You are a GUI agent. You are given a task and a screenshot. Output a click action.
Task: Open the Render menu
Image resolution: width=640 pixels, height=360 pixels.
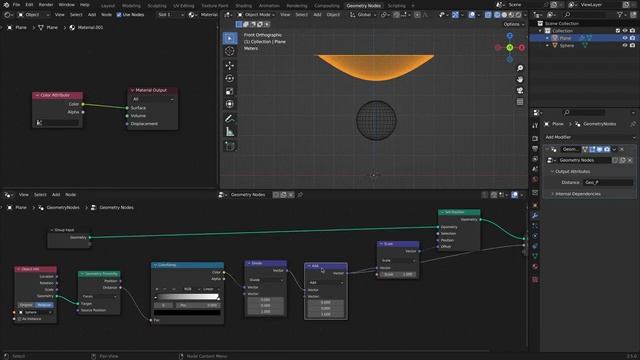(x=46, y=5)
